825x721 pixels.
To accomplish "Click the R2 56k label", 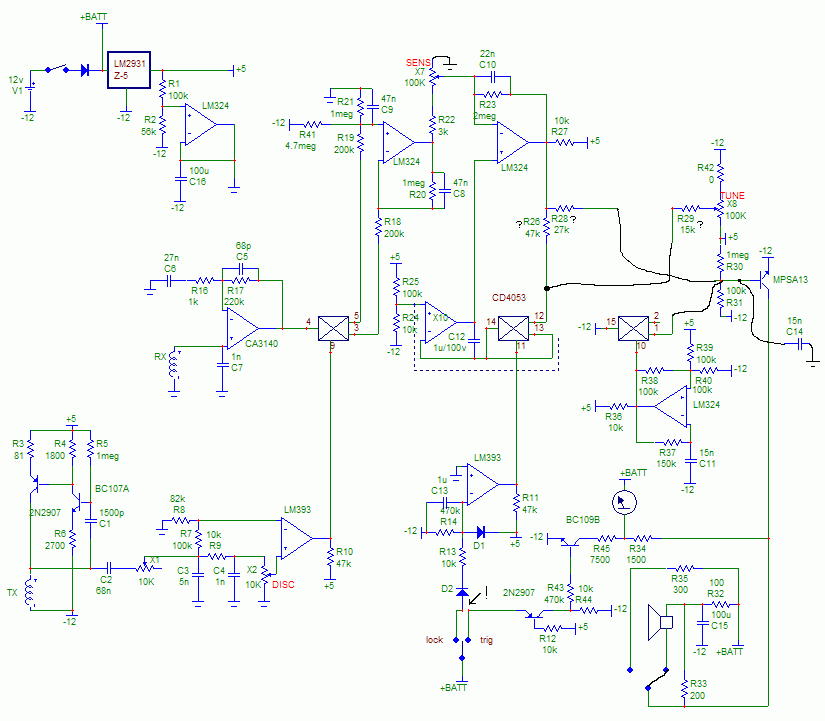I will point(149,125).
